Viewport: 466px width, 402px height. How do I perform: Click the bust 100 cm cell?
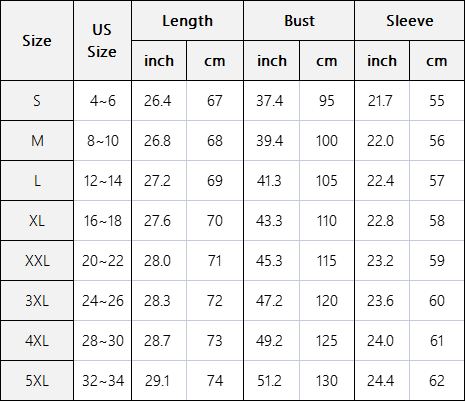click(x=327, y=141)
